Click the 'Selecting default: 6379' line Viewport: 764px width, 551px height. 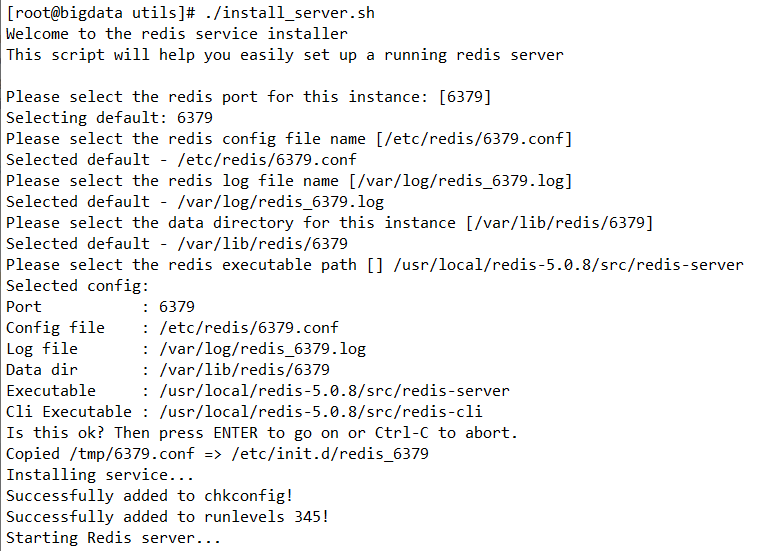[x=110, y=117]
